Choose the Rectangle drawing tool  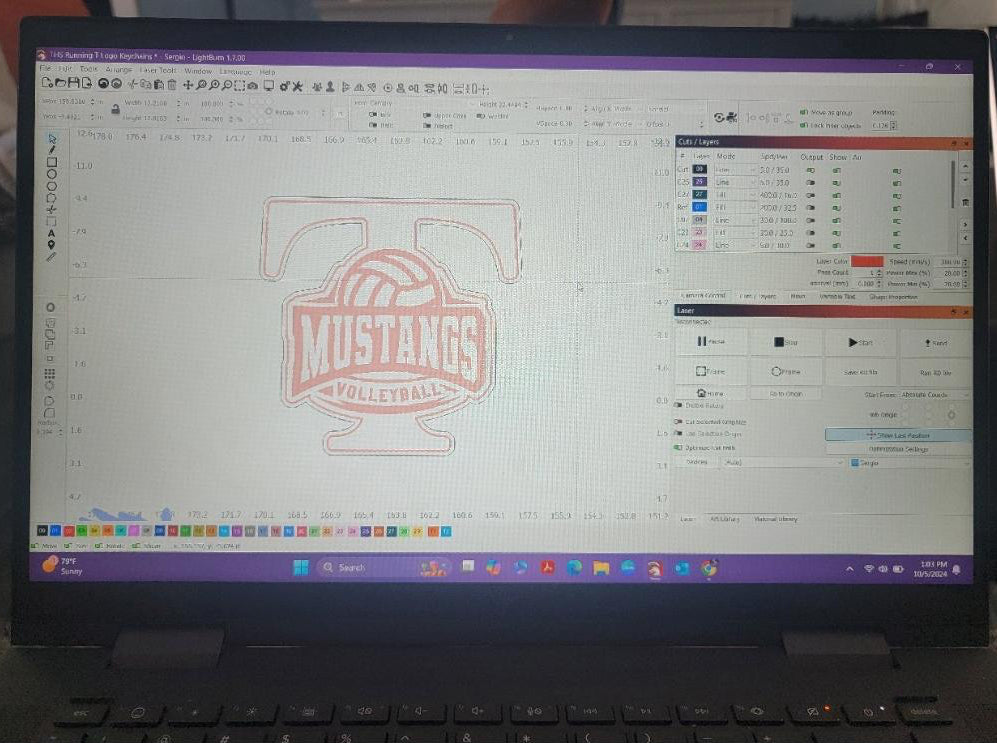[x=52, y=162]
